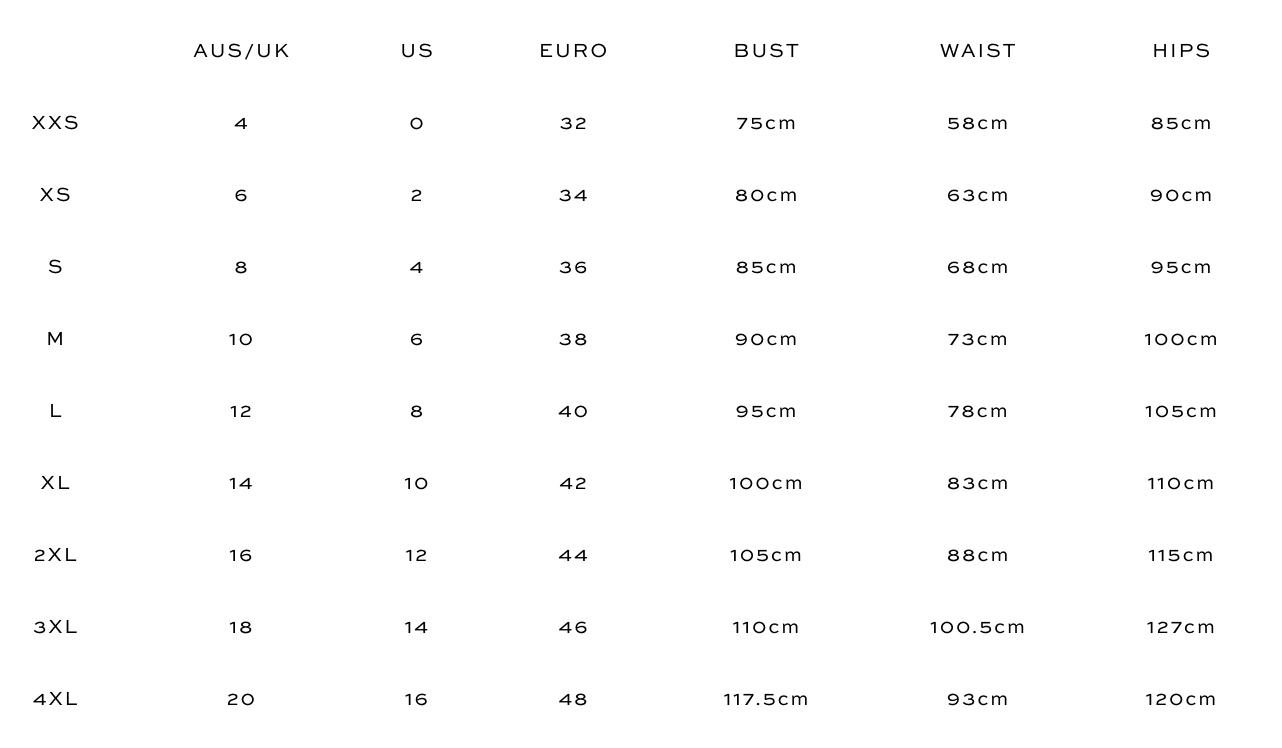This screenshot has width=1282, height=748.
Task: Select the 4XL size row label
Action: (x=55, y=699)
